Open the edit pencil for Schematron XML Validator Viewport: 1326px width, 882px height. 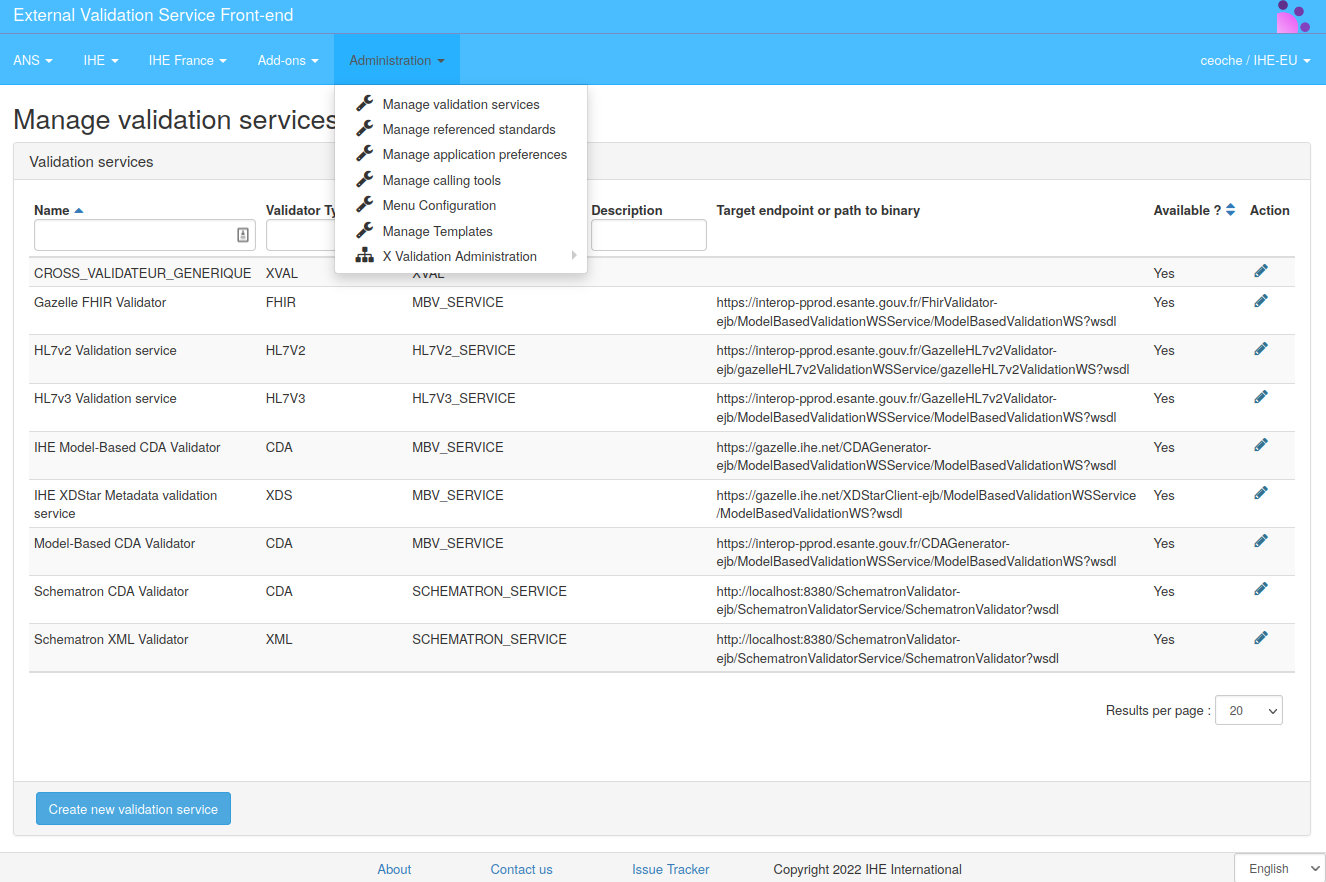point(1261,636)
